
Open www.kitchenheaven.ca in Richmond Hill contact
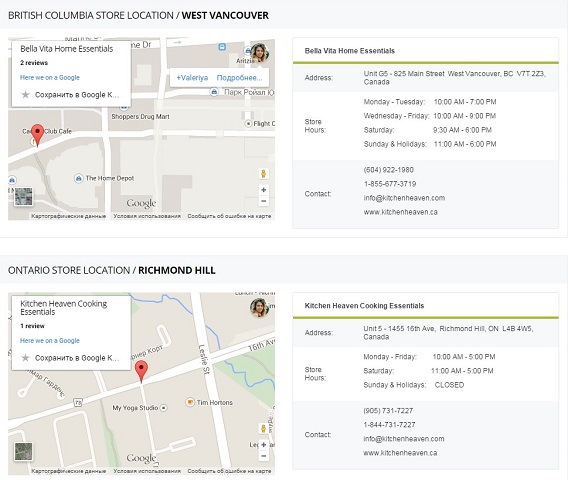pos(400,453)
